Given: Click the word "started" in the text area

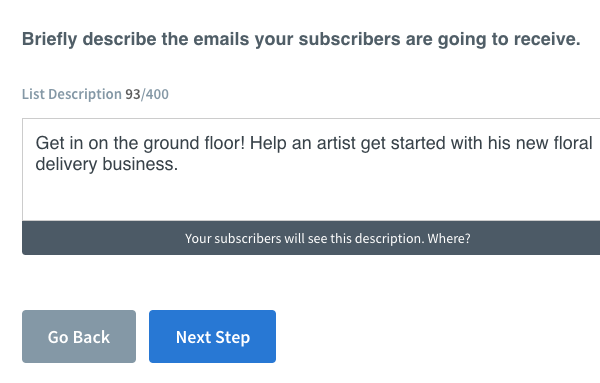Looking at the screenshot, I should click(418, 143).
